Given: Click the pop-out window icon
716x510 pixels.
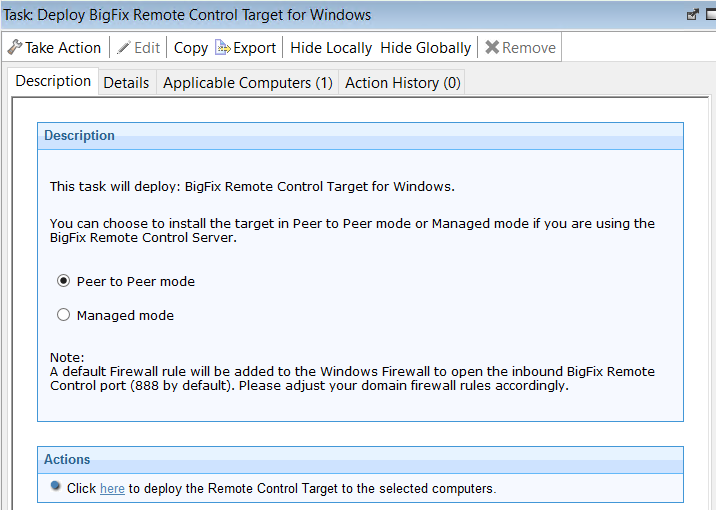Looking at the screenshot, I should [693, 15].
